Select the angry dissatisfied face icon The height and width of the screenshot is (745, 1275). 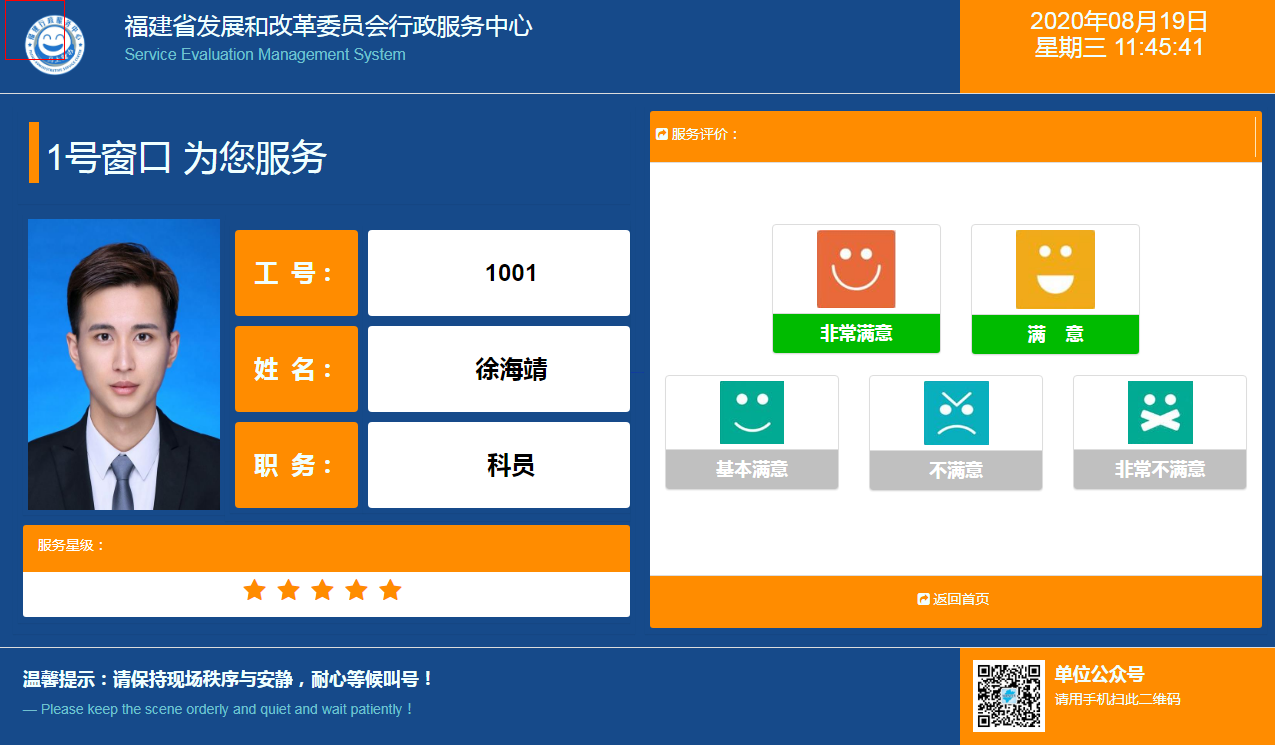(955, 412)
